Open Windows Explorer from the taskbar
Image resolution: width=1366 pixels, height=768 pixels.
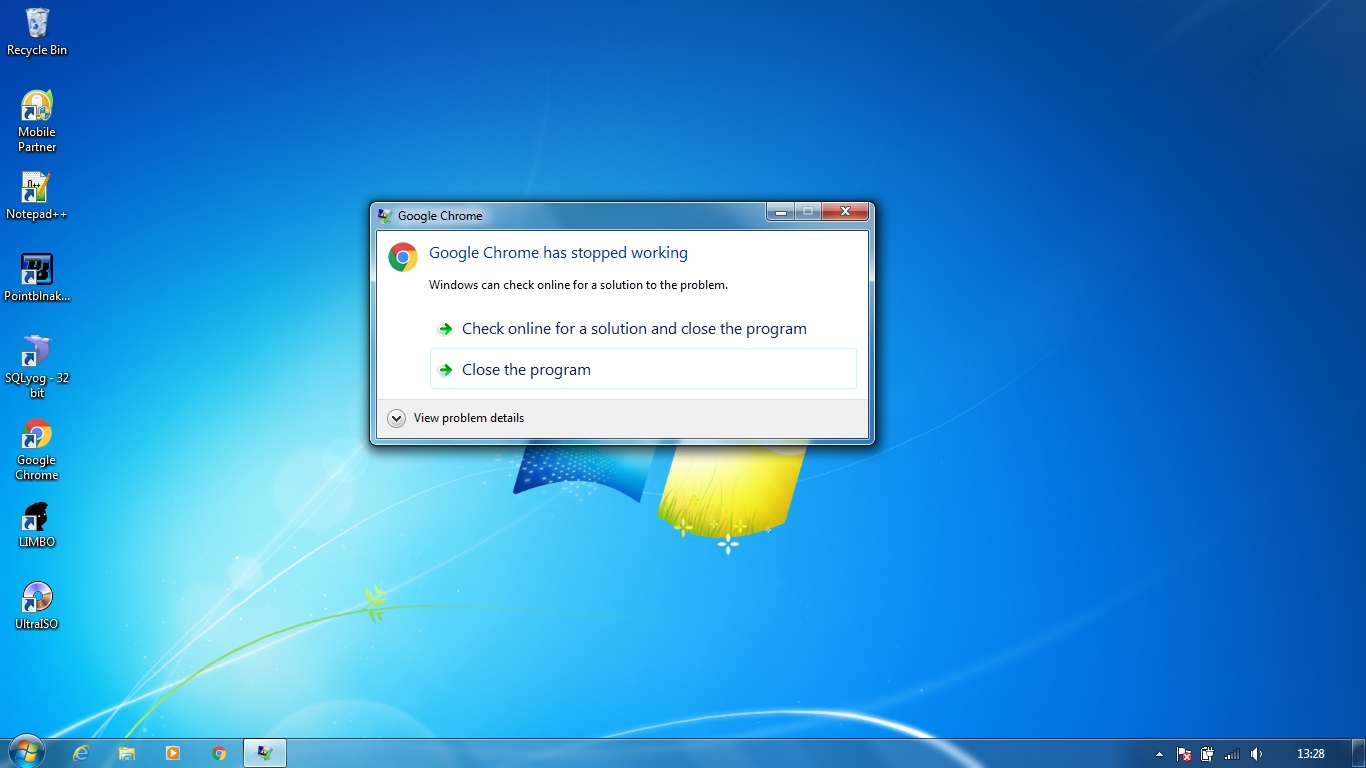coord(127,753)
